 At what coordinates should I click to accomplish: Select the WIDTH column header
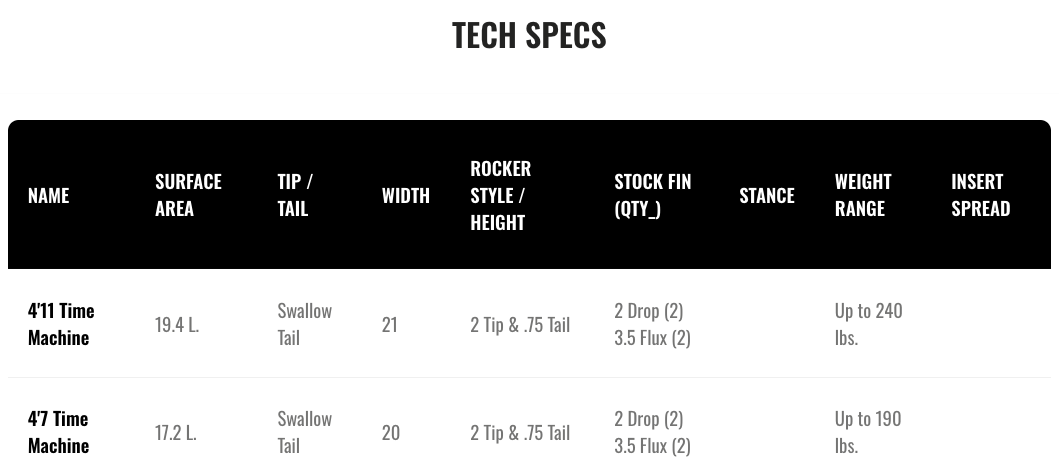coord(405,195)
